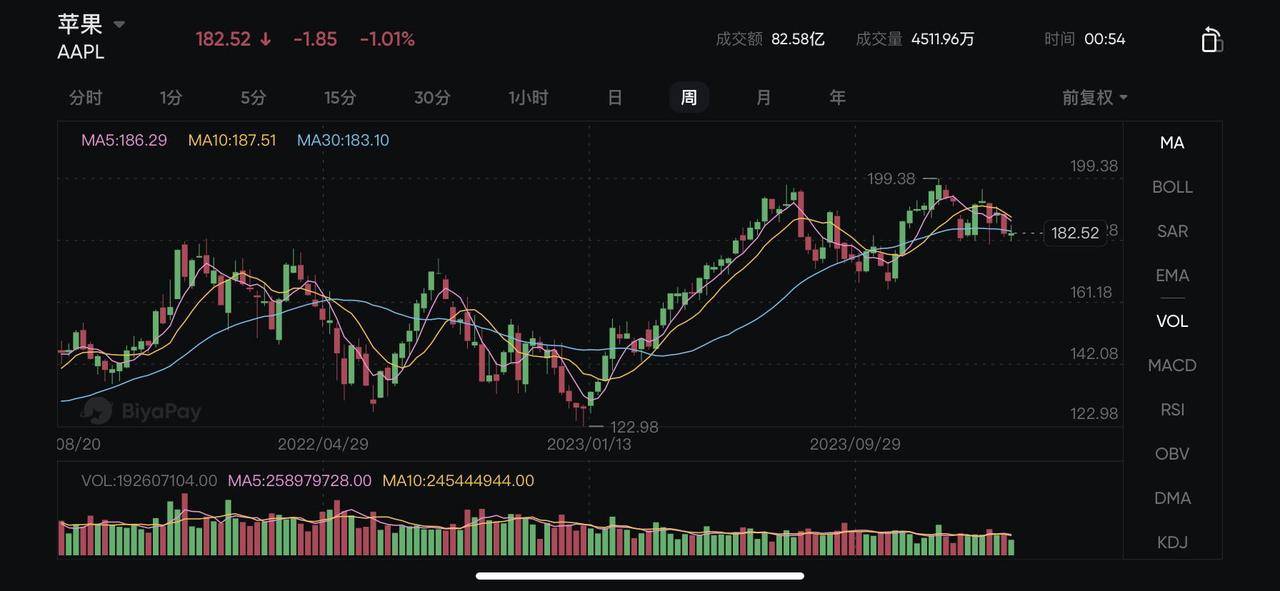Tap the 成交量 4511.96万 value
The height and width of the screenshot is (591, 1280).
(x=943, y=39)
